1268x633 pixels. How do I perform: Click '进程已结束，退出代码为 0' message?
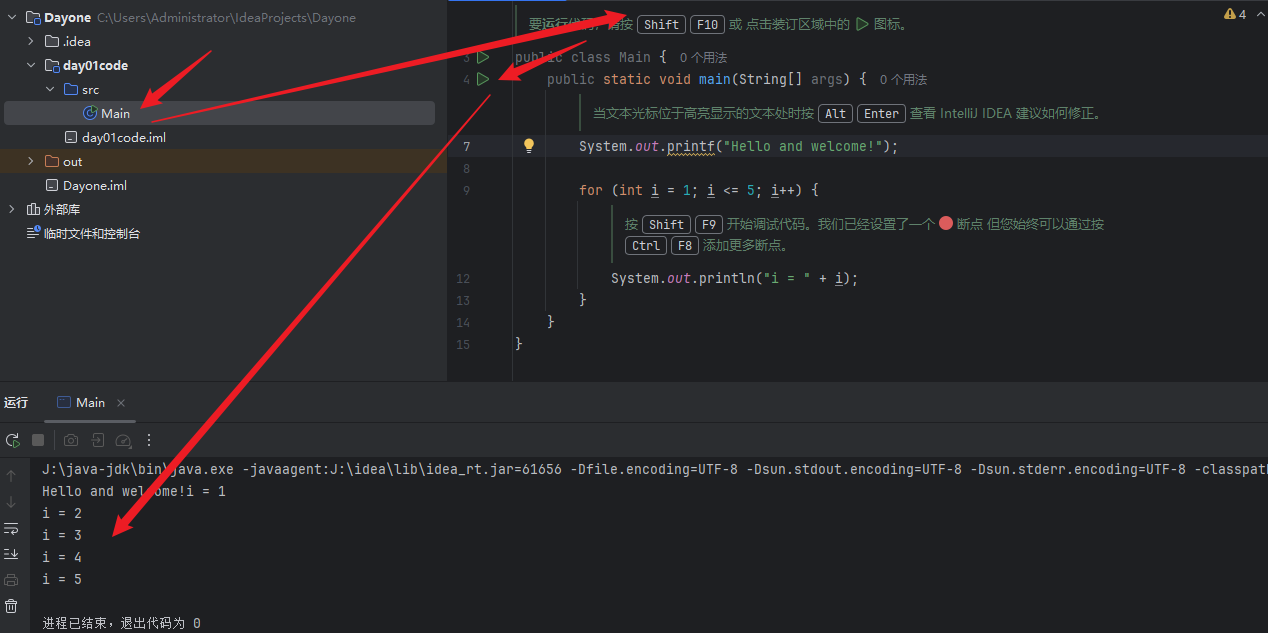pyautogui.click(x=121, y=623)
